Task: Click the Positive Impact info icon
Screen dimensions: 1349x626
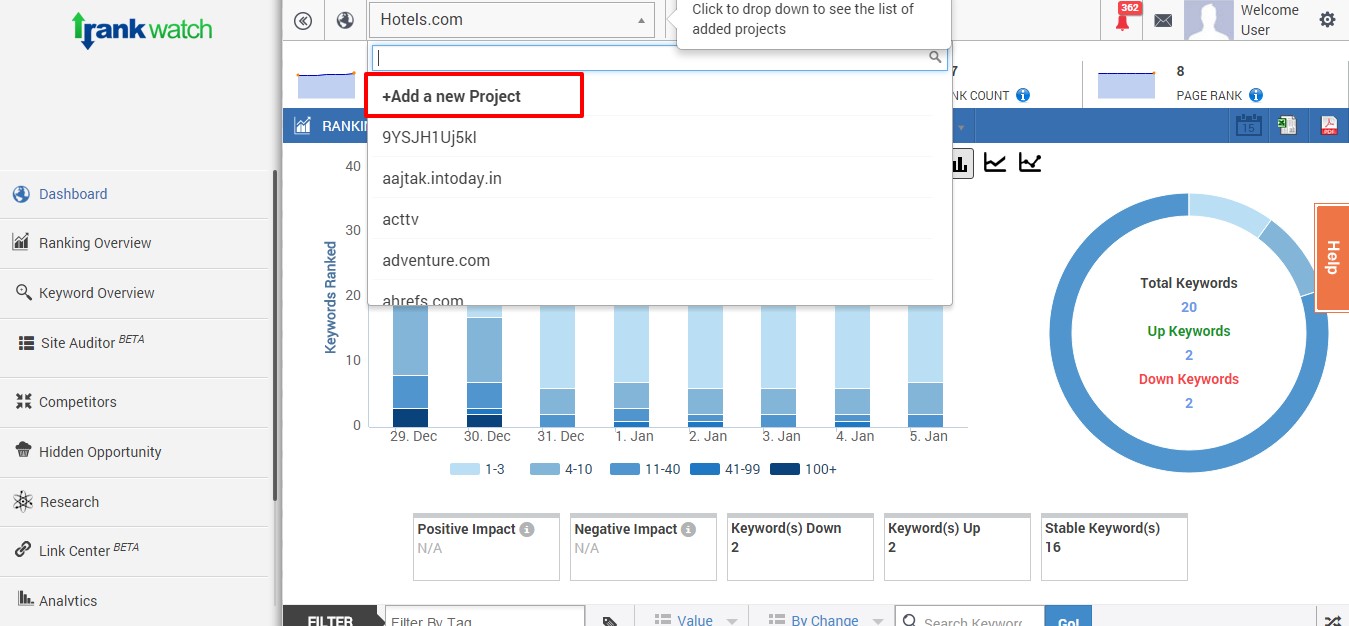Action: 527,529
